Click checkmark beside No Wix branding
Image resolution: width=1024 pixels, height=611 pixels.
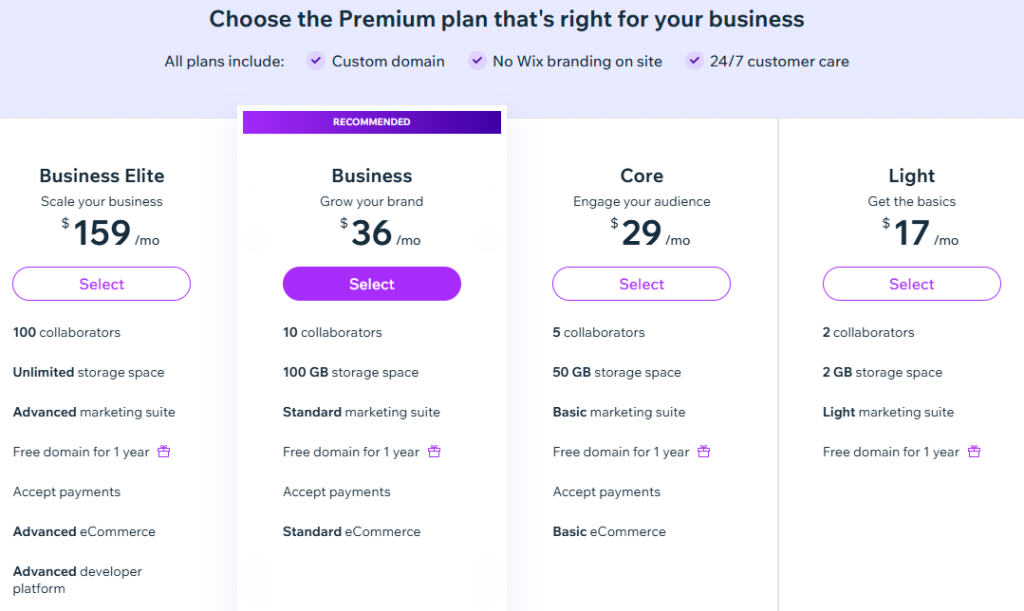coord(477,61)
